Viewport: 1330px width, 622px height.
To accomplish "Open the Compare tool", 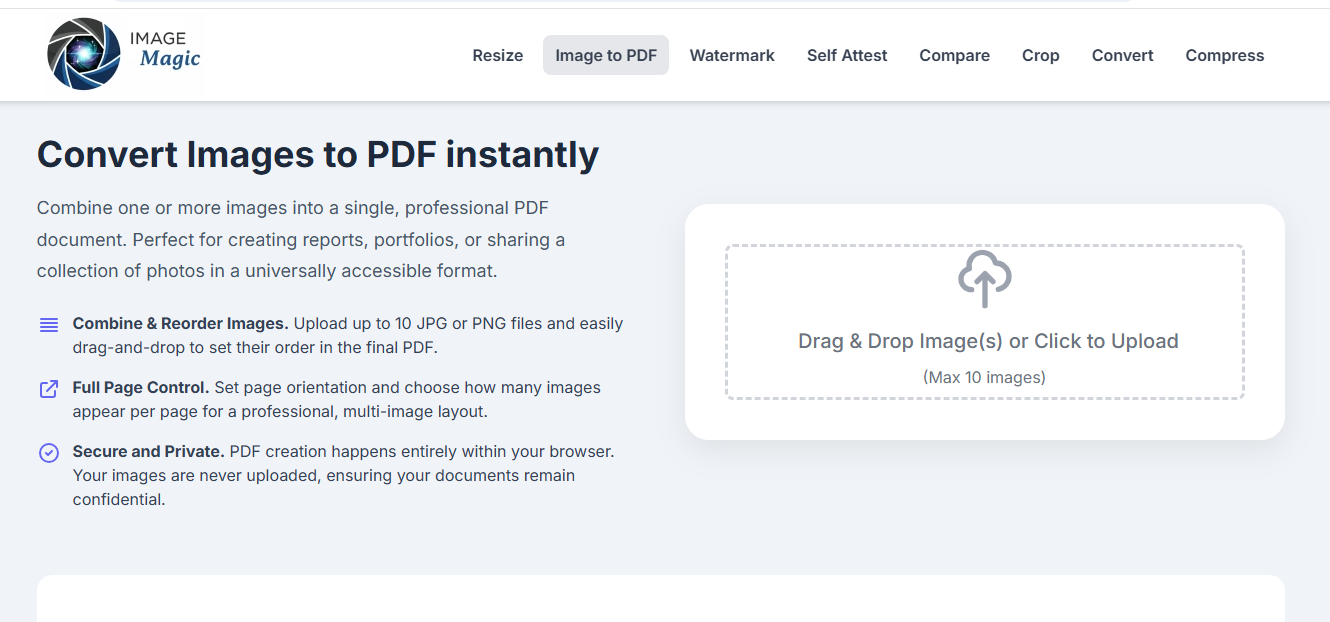I will click(x=953, y=55).
